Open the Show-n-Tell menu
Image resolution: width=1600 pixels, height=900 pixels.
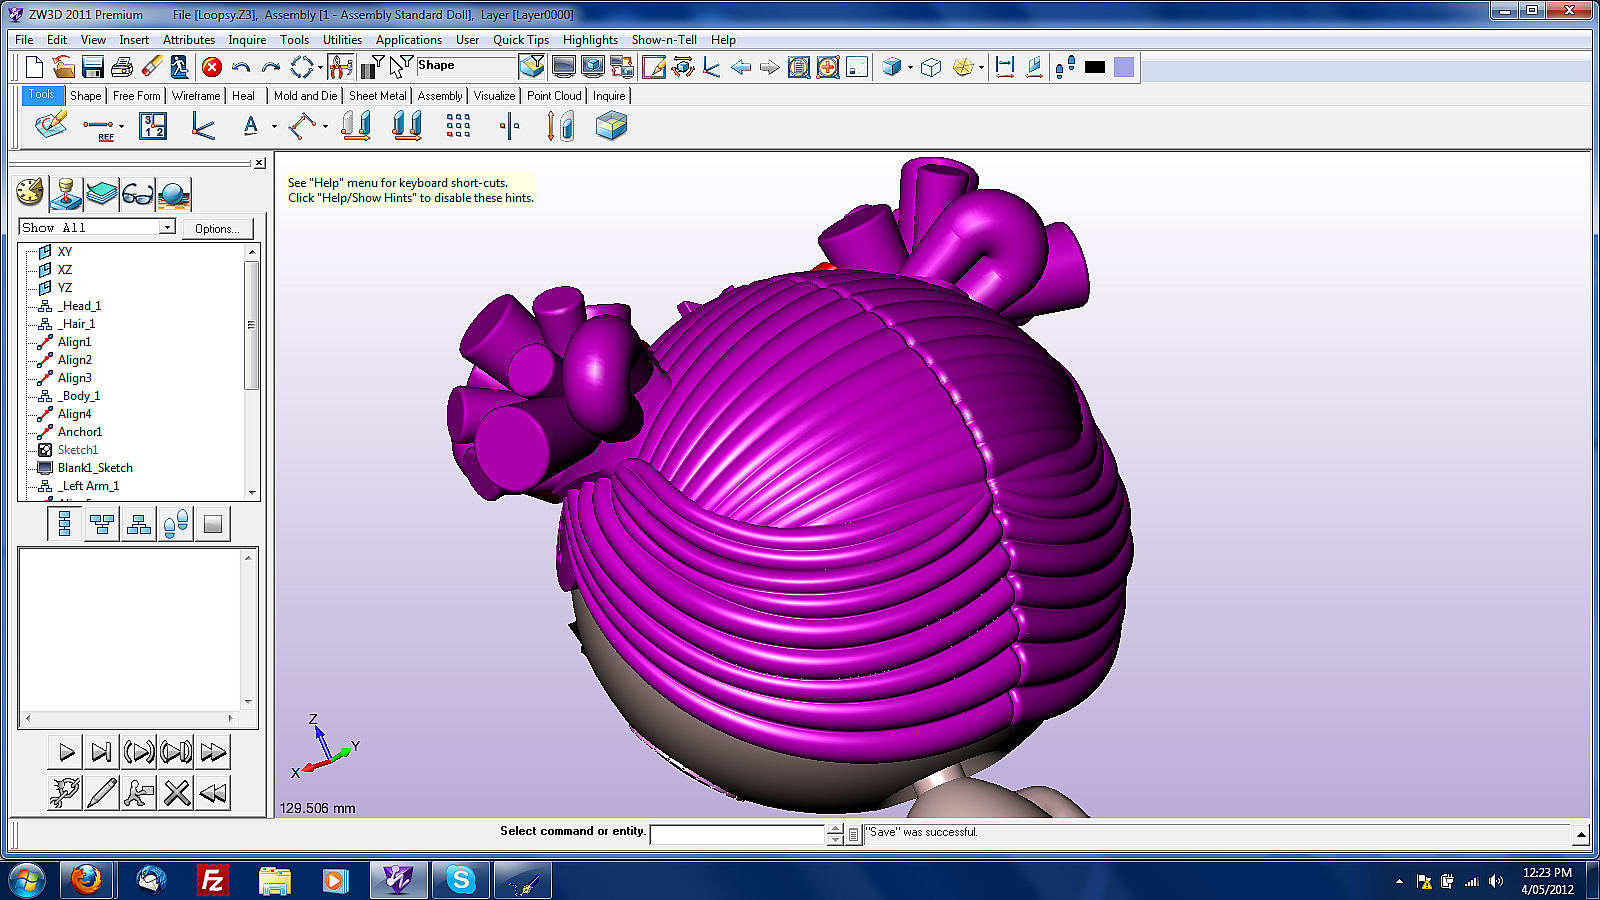tap(664, 40)
